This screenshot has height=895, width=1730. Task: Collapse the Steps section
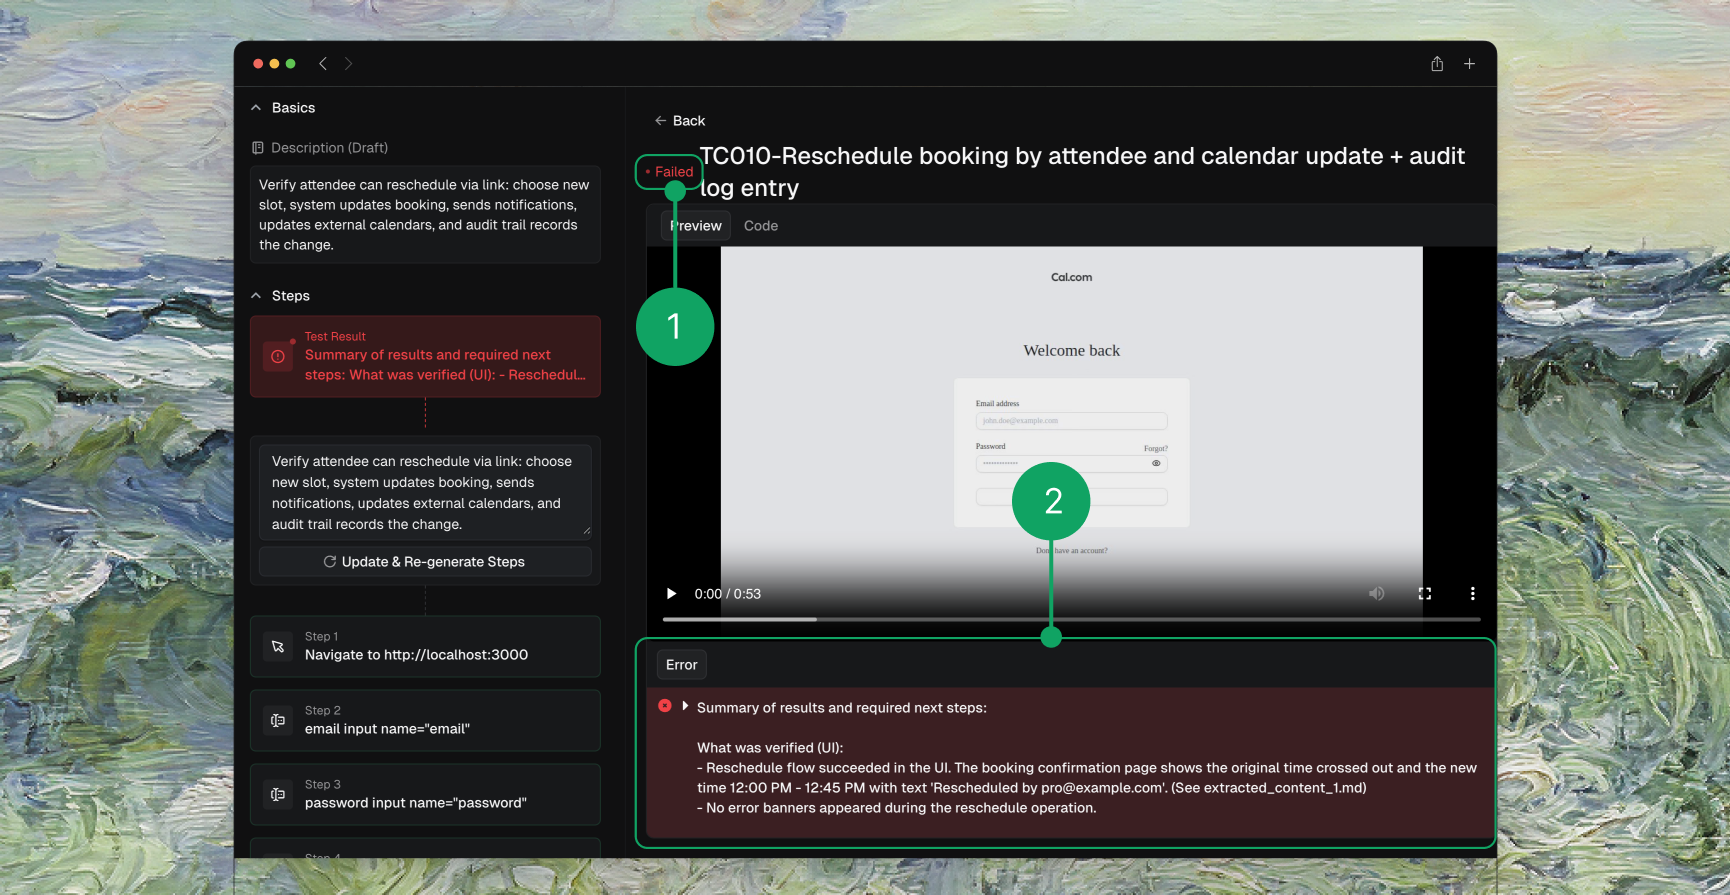(256, 296)
